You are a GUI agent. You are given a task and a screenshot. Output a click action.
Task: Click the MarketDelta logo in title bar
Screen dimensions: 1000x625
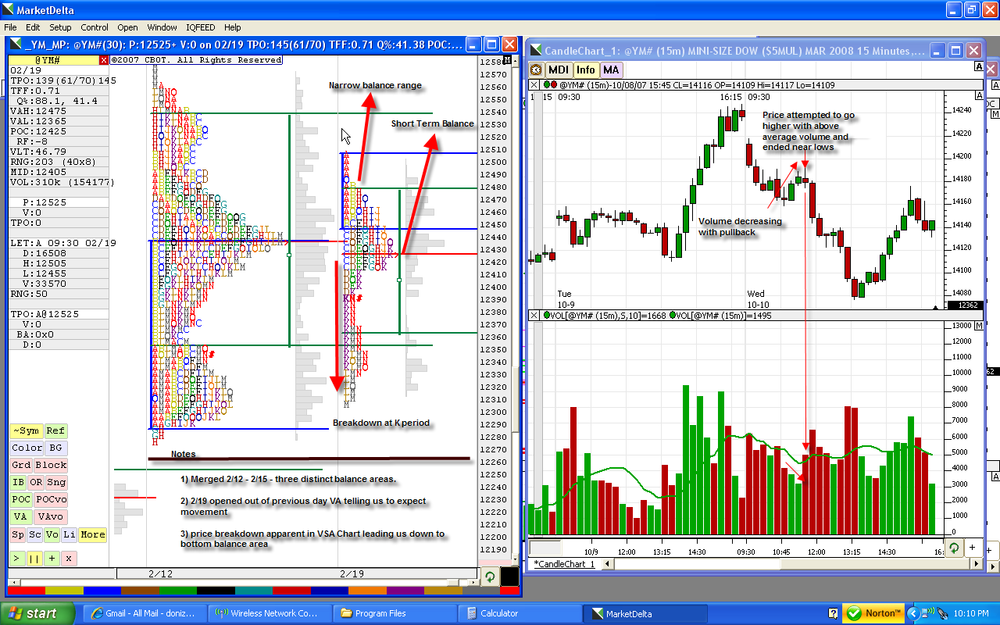coord(8,10)
